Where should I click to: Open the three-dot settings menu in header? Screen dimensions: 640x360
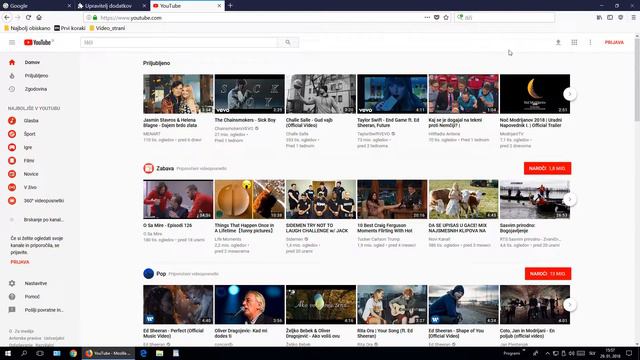[x=590, y=42]
